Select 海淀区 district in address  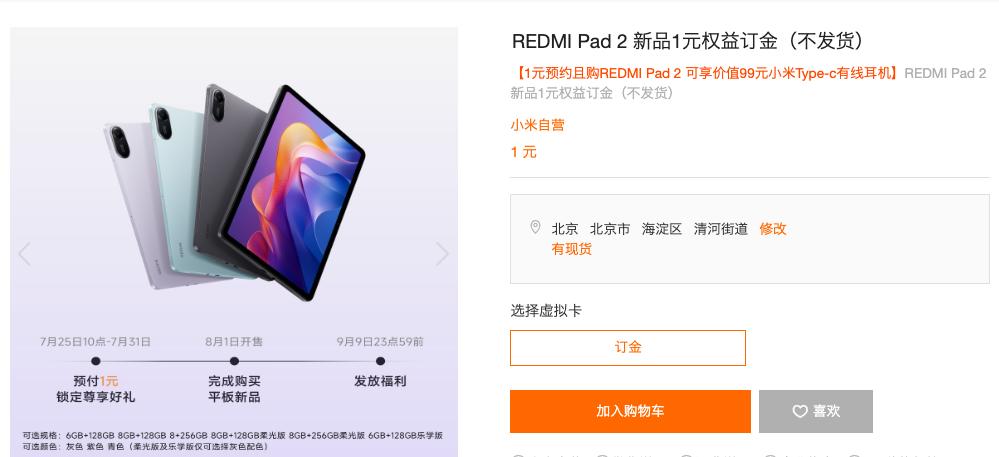[662, 229]
